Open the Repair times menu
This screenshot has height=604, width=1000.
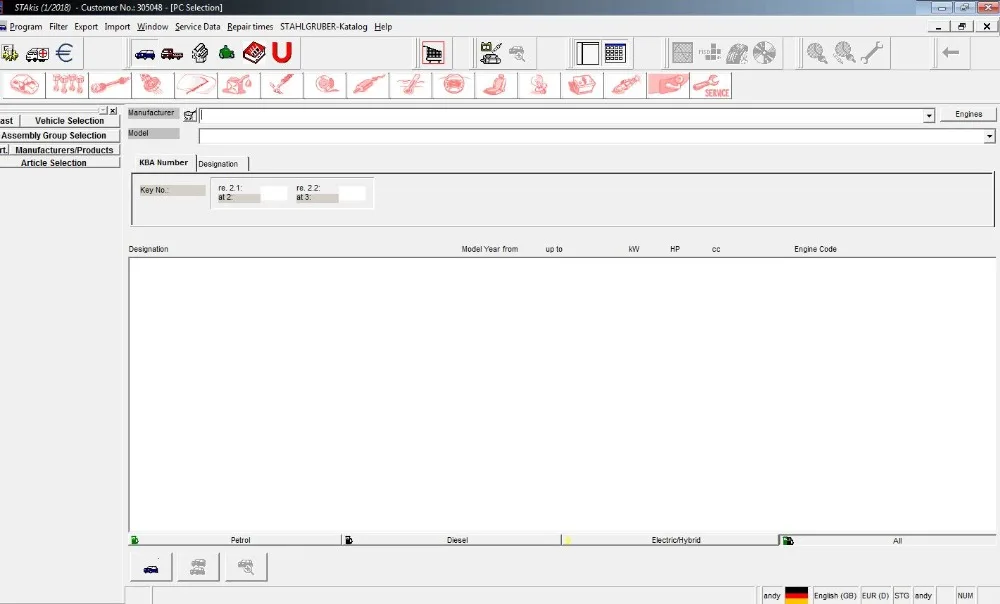click(250, 27)
